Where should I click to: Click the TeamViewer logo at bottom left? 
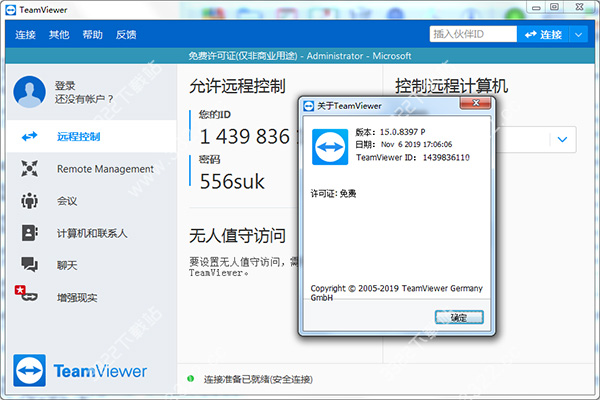tap(29, 370)
